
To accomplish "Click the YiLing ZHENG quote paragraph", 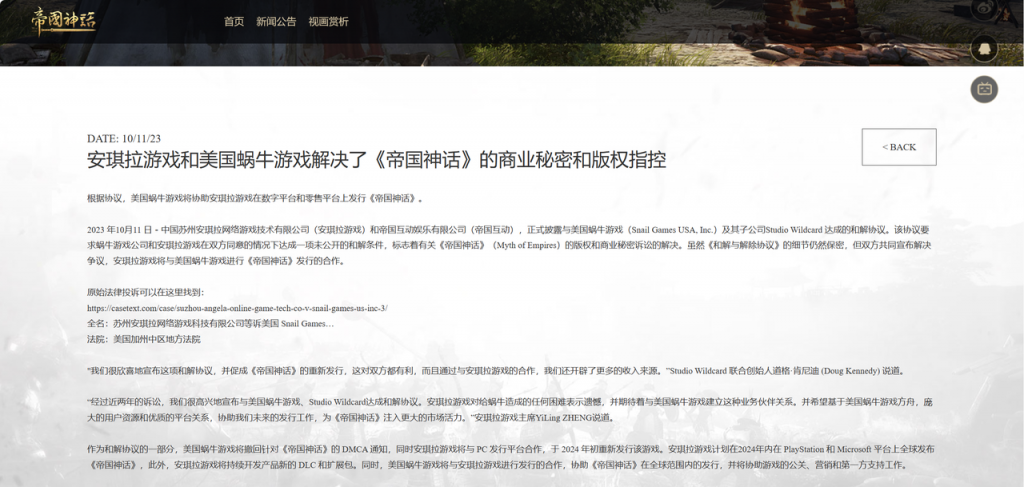I will coord(509,410).
